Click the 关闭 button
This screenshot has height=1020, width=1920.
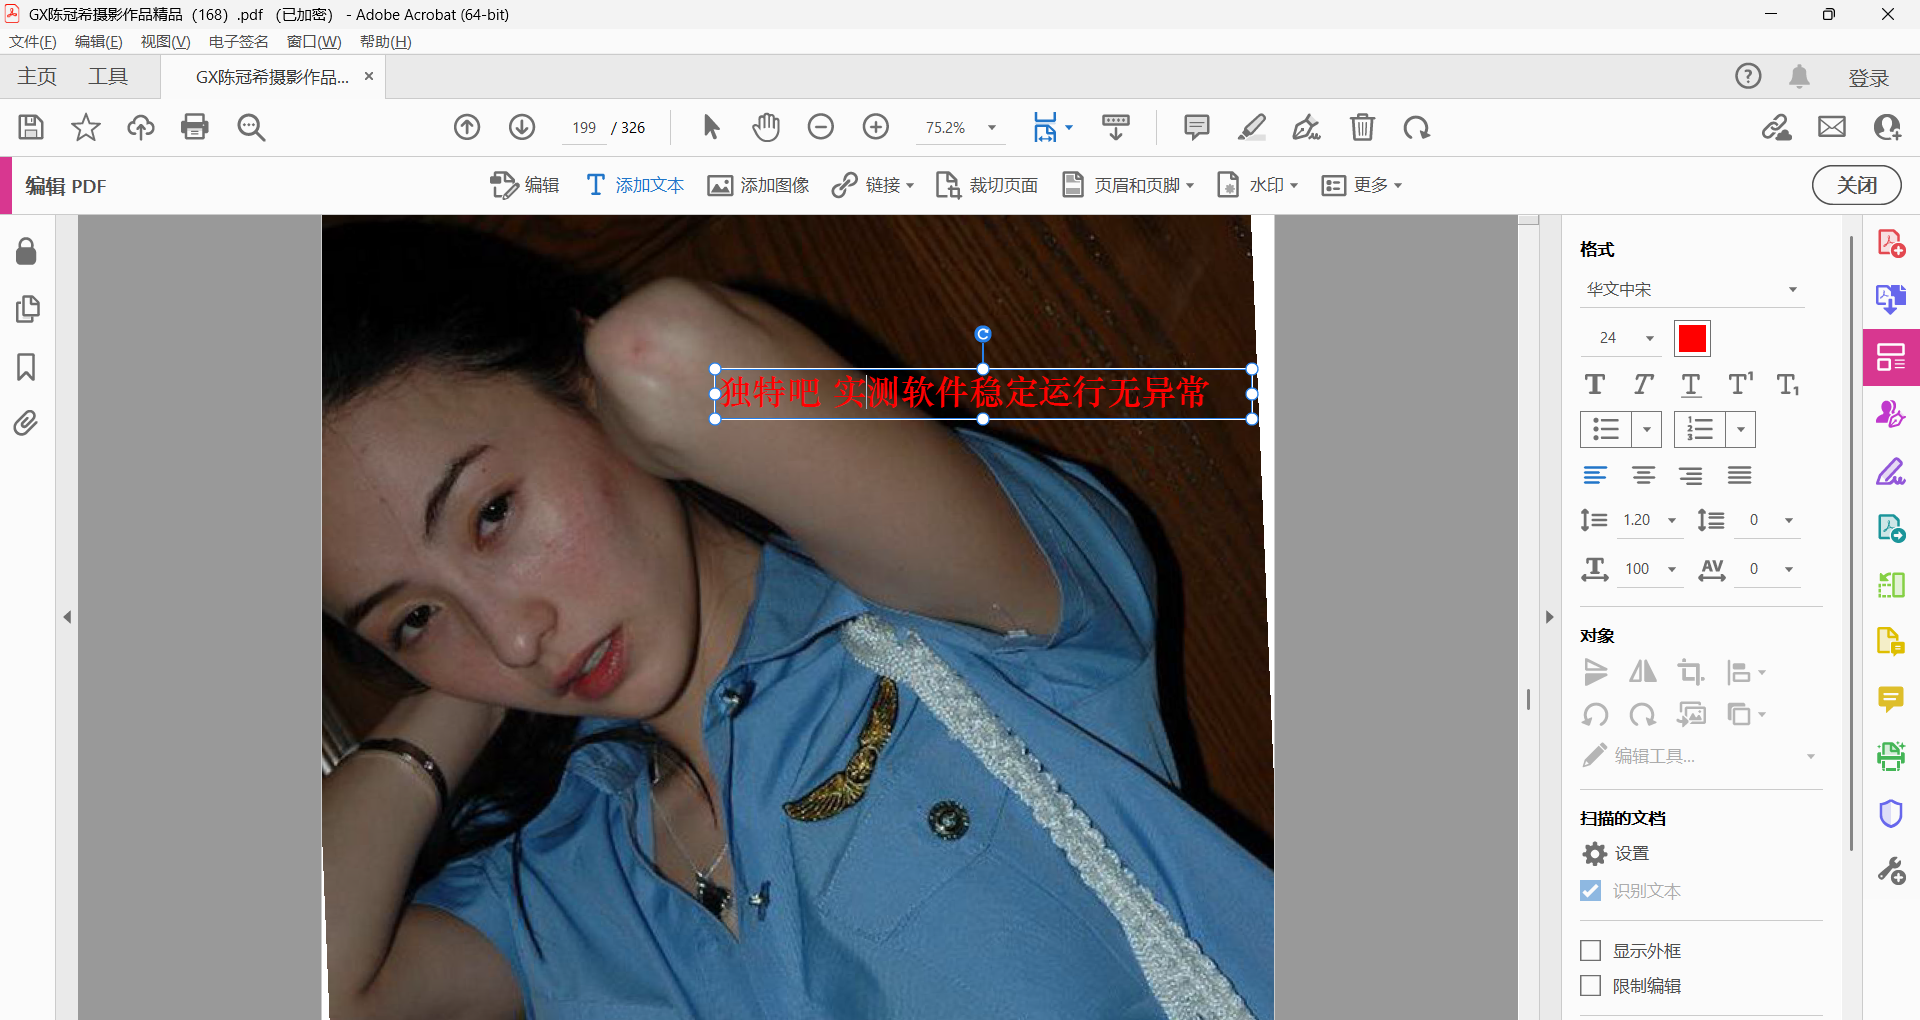[x=1856, y=185]
